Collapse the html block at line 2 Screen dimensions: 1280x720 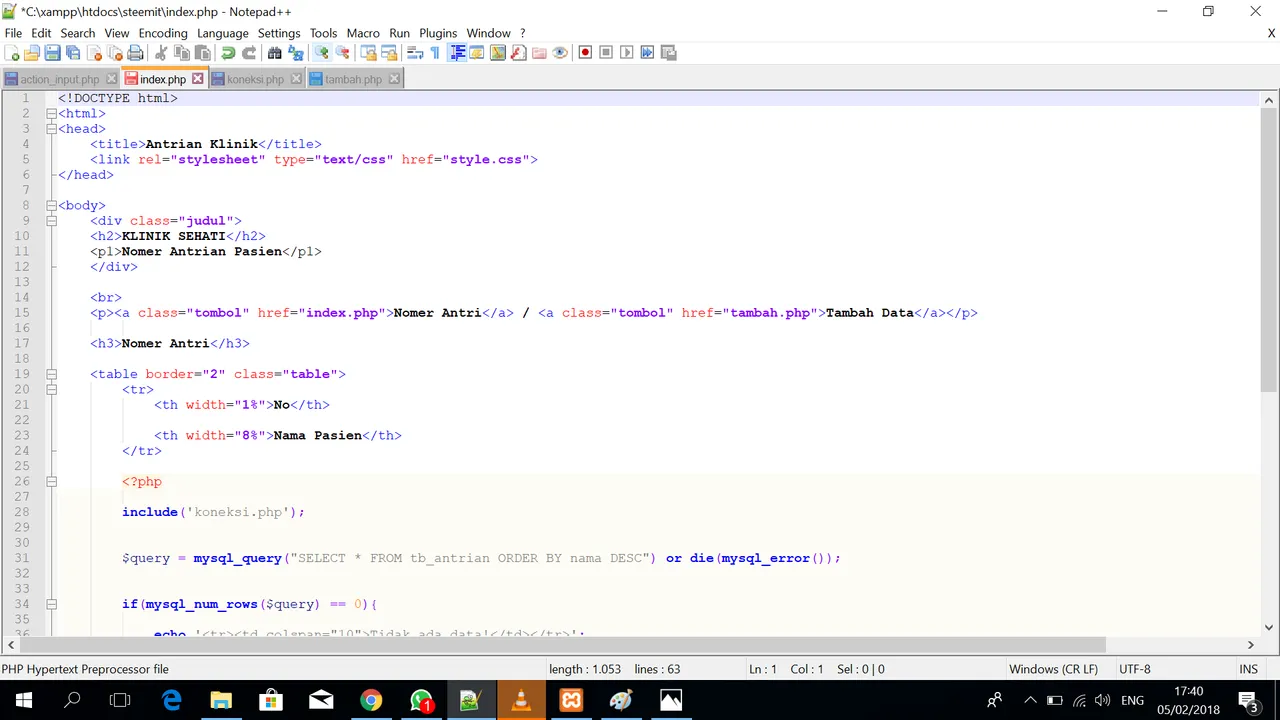pos(51,114)
